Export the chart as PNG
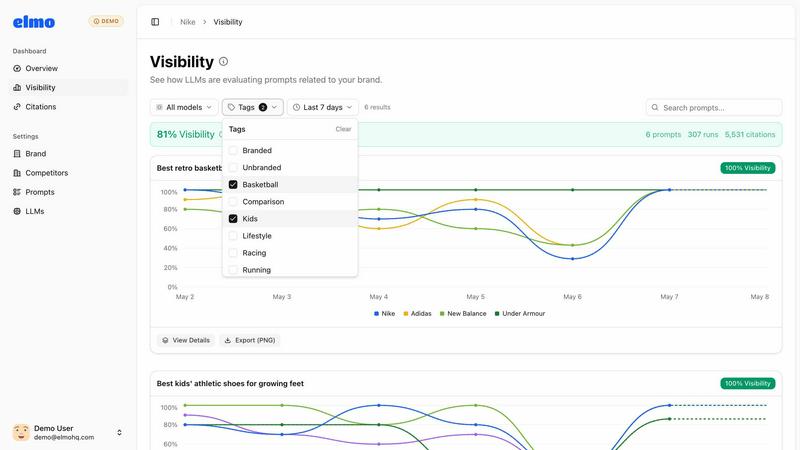The width and height of the screenshot is (800, 450). [250, 340]
